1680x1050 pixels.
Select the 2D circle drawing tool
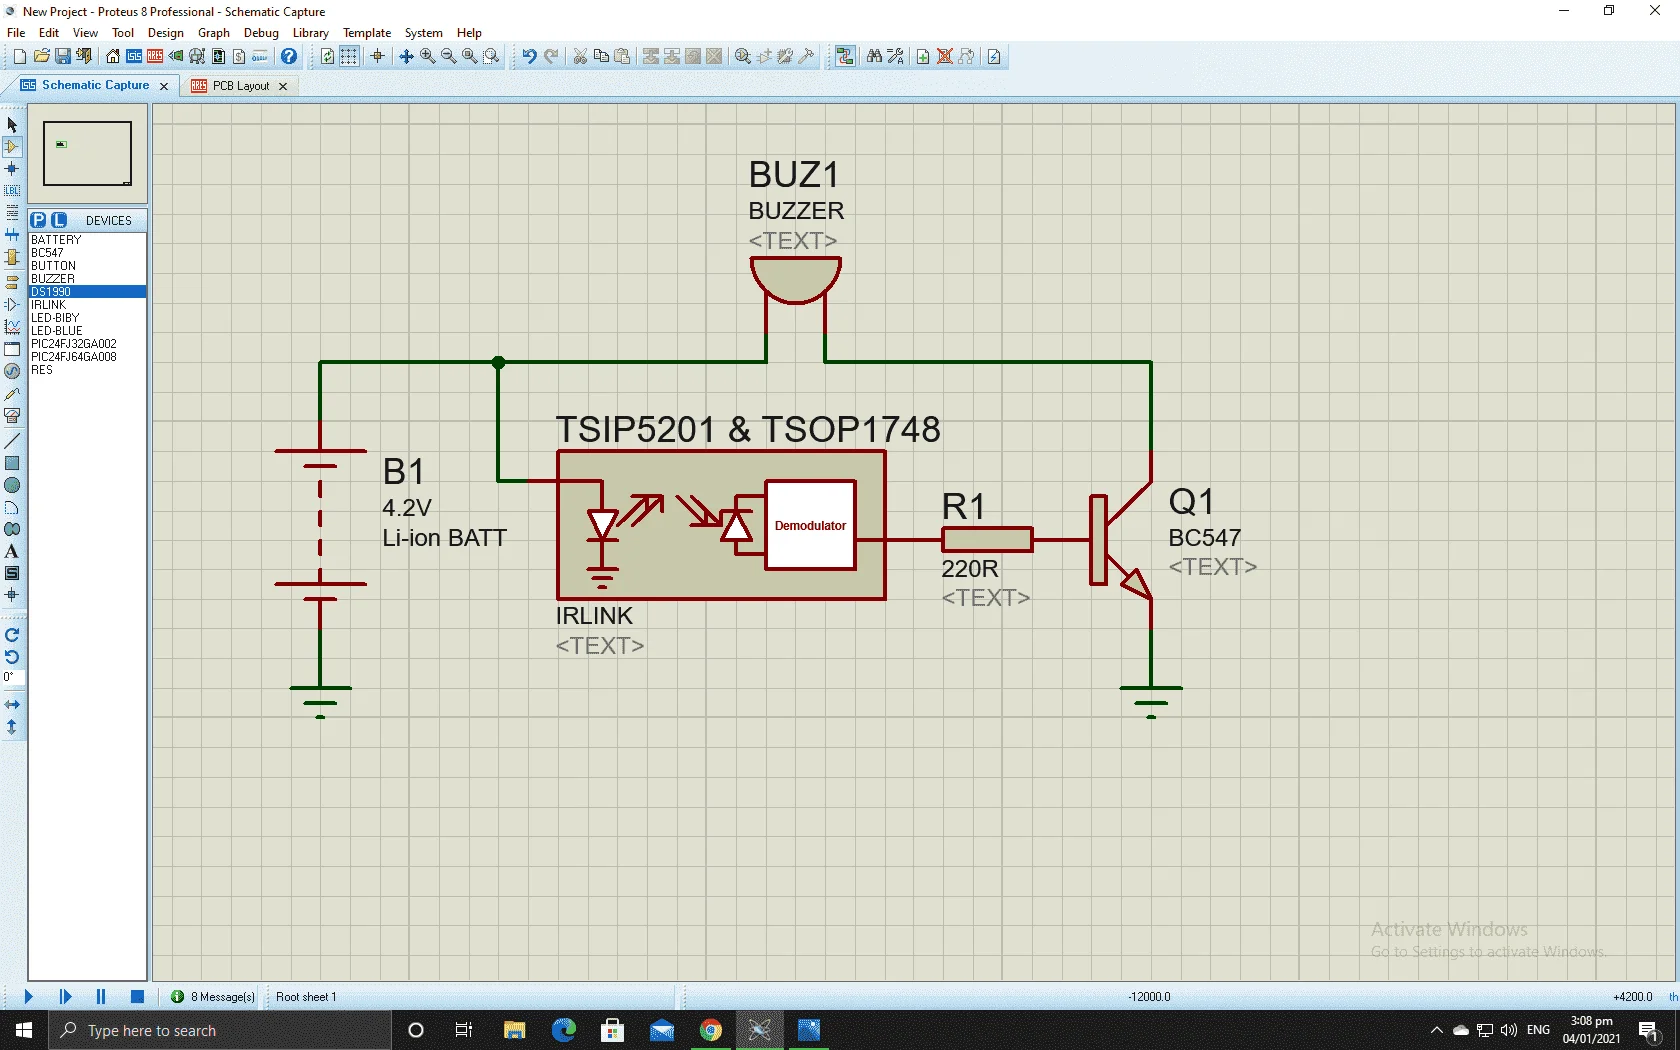(x=12, y=485)
